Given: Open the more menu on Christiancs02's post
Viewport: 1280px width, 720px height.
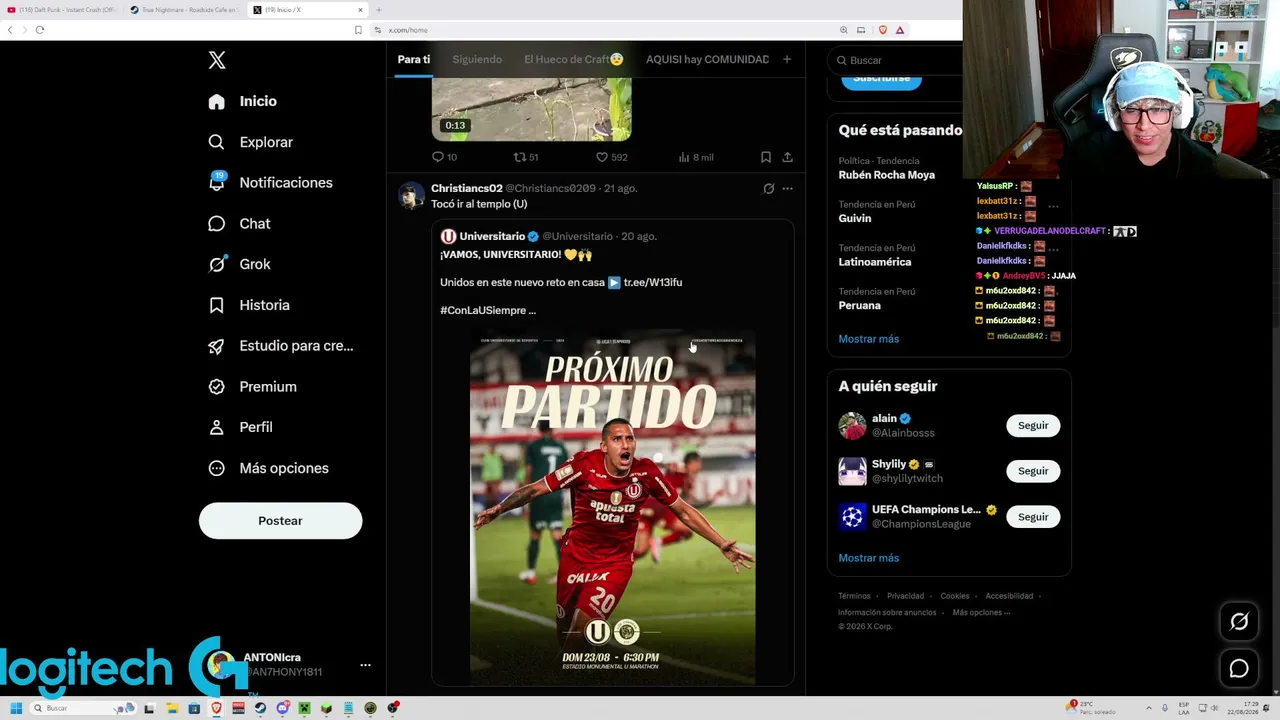Looking at the screenshot, I should 788,188.
